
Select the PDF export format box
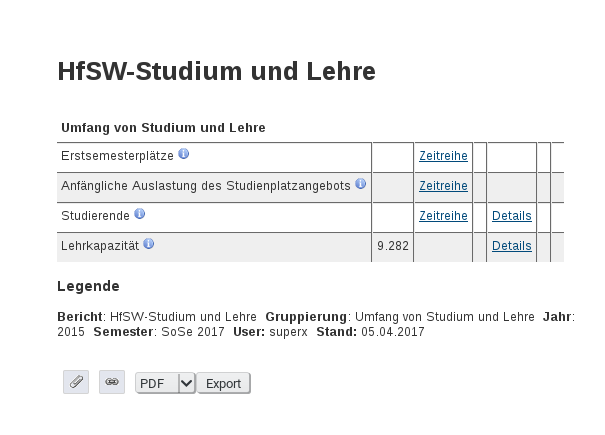165,383
